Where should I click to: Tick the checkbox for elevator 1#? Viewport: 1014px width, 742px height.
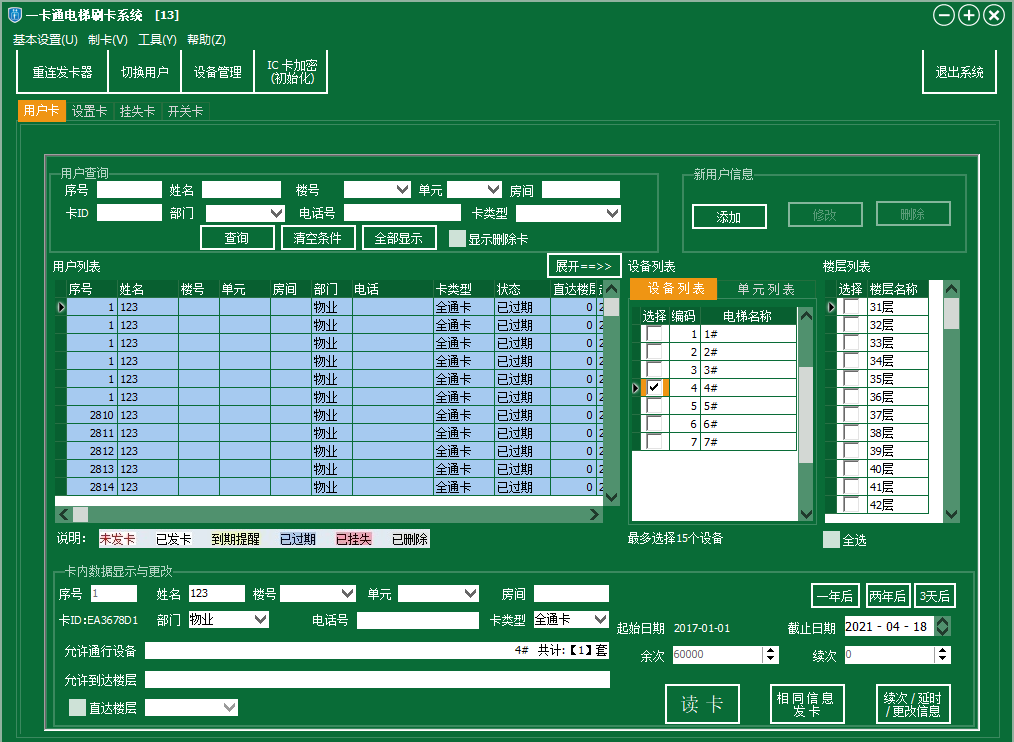pyautogui.click(x=654, y=333)
